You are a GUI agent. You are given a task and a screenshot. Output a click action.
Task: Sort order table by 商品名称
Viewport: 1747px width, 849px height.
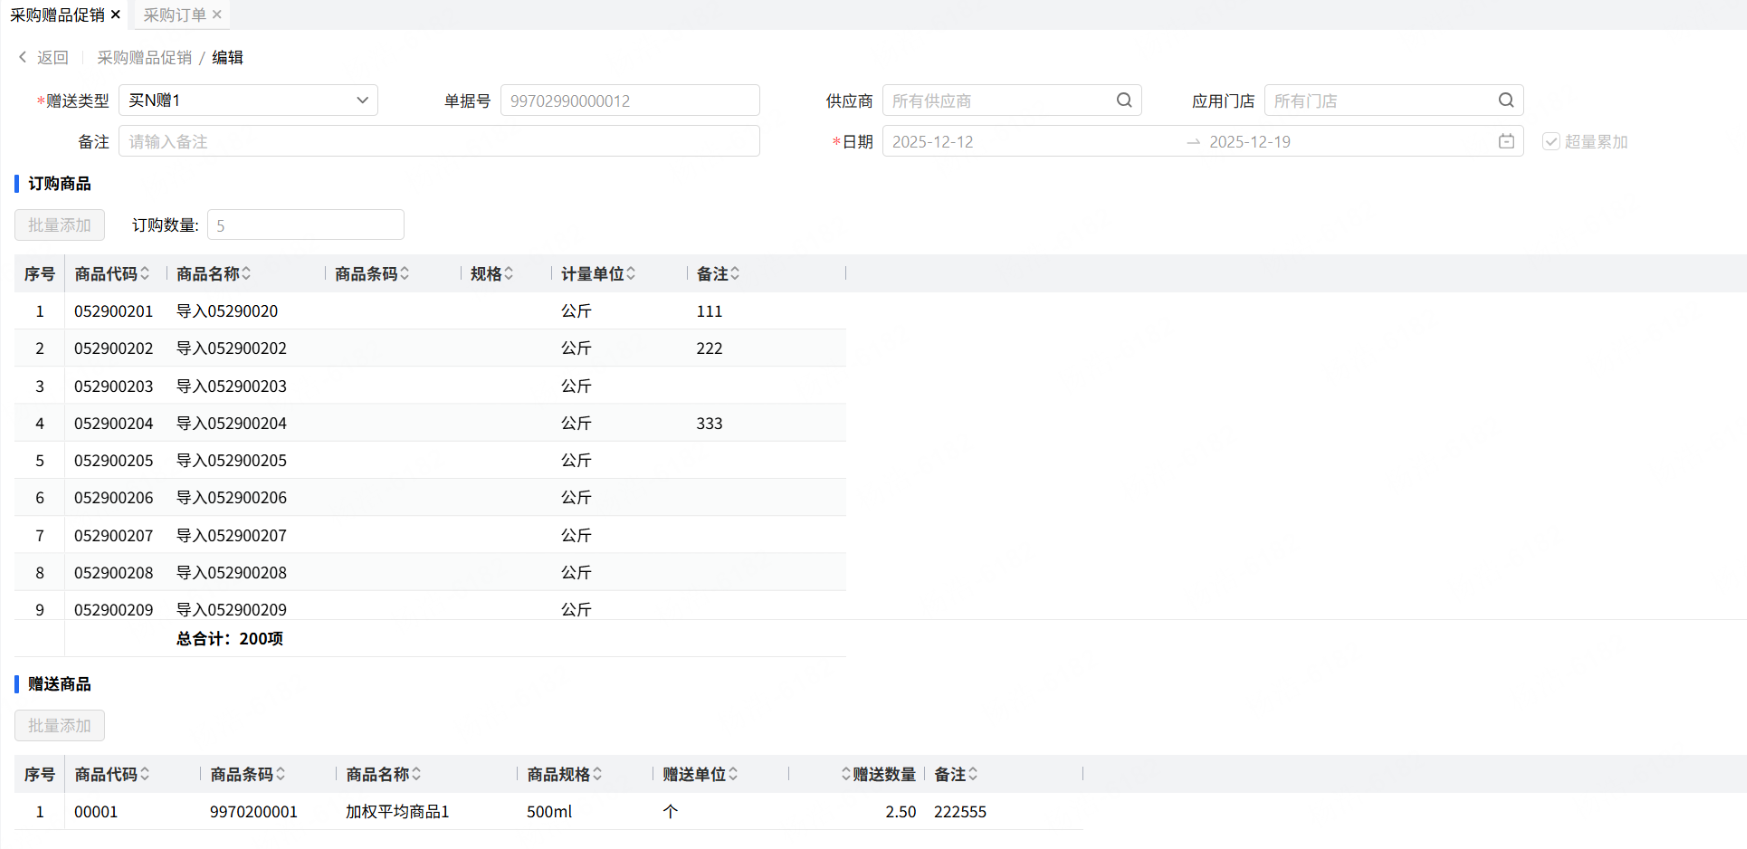246,274
